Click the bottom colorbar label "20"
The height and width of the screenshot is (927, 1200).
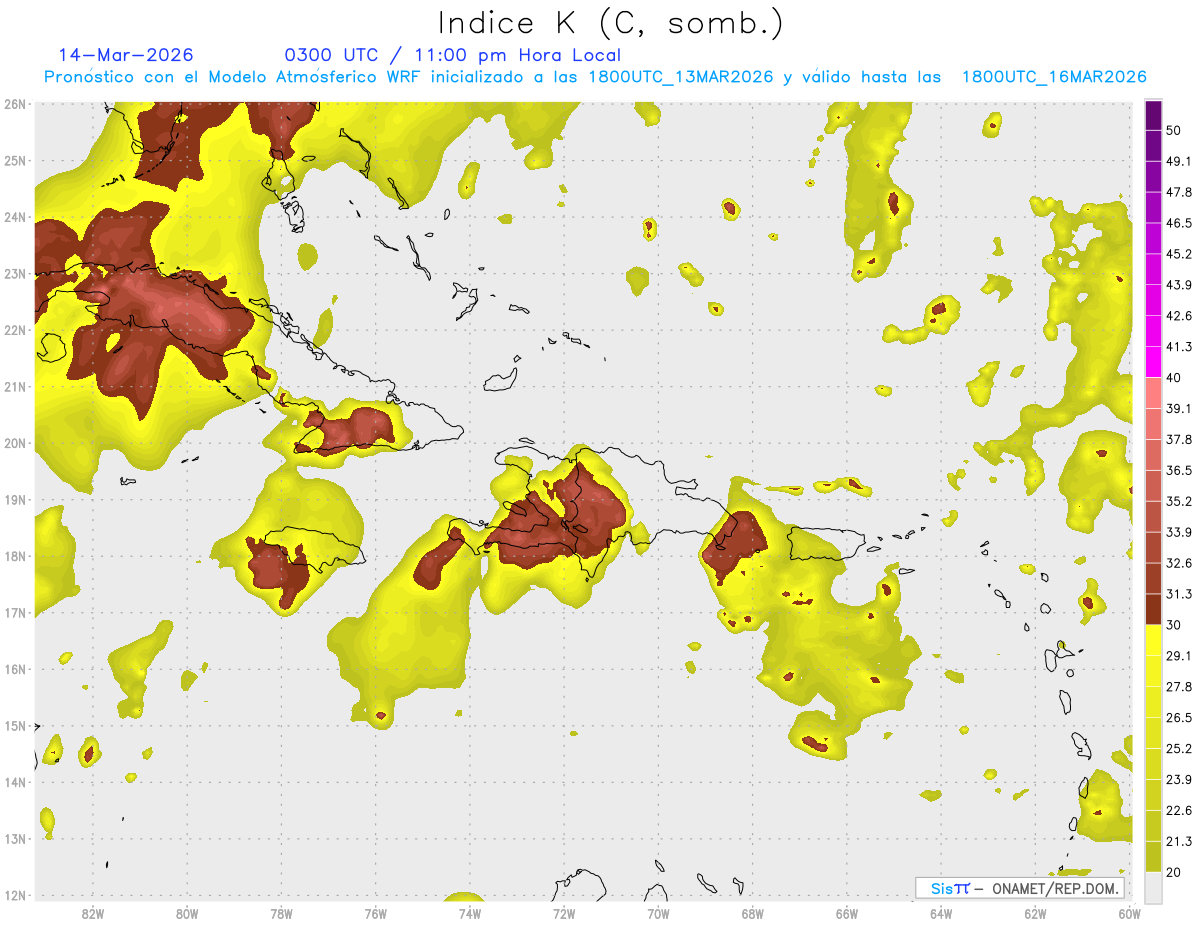point(1174,872)
